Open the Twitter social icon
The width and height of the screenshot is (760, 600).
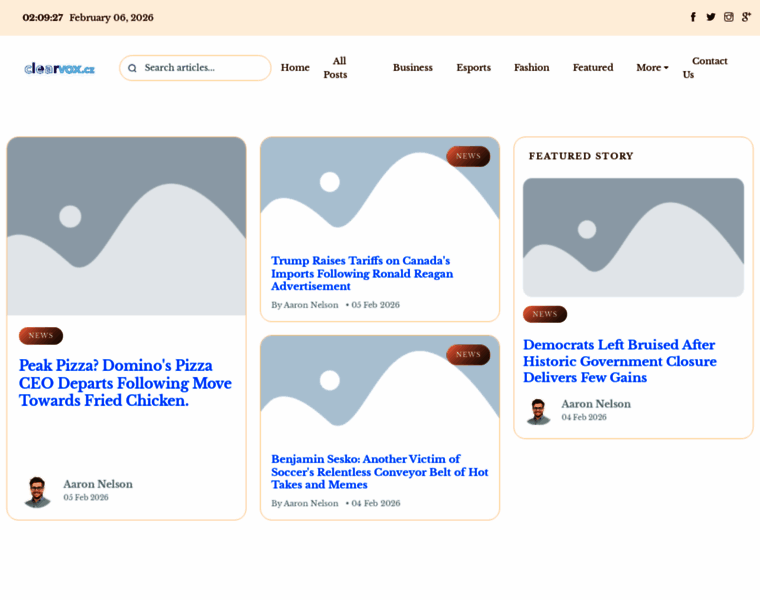pos(711,17)
